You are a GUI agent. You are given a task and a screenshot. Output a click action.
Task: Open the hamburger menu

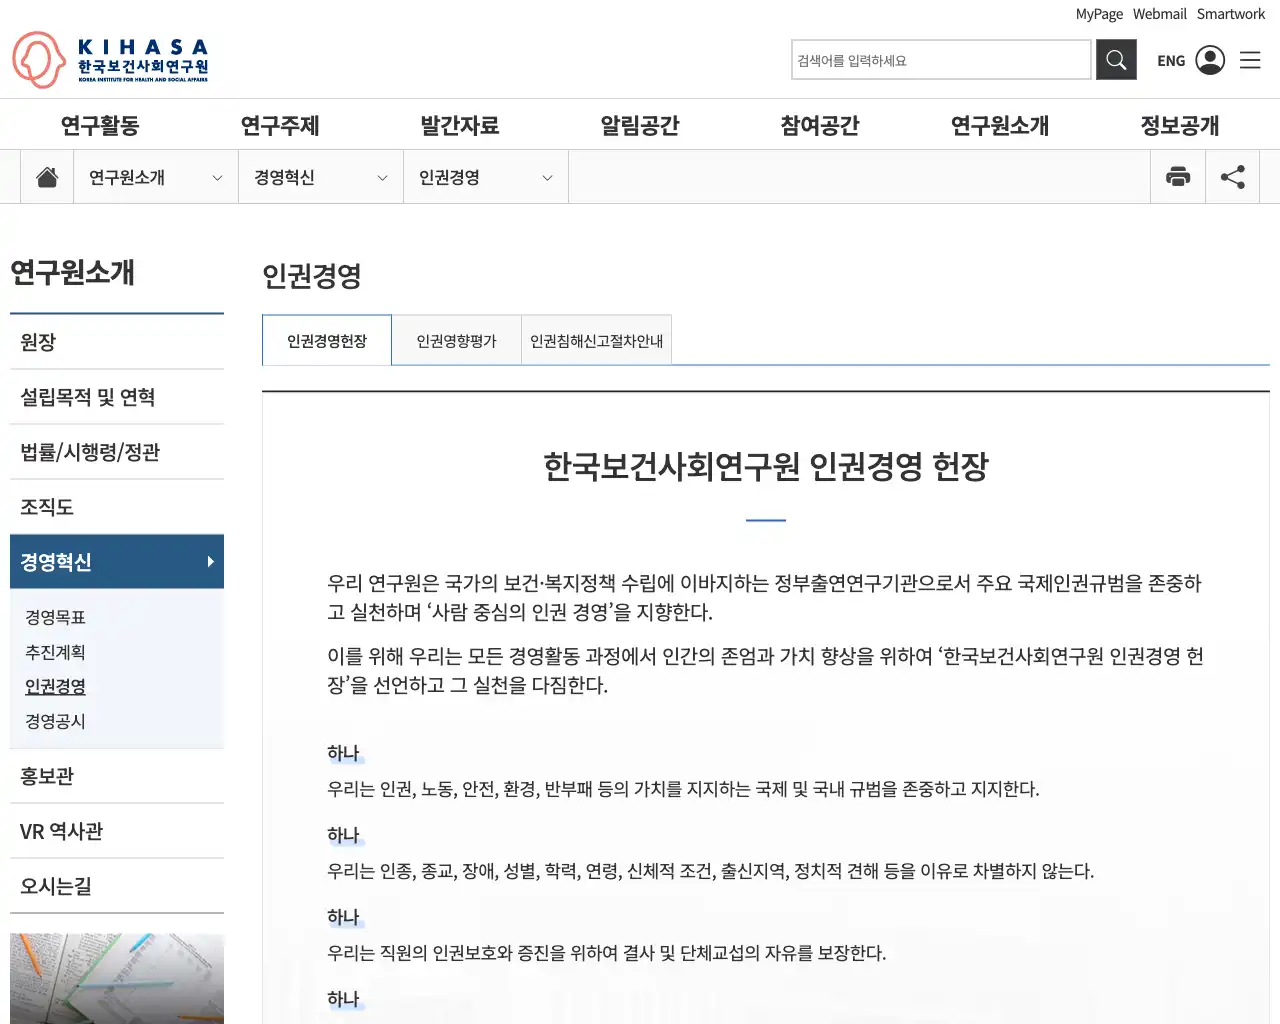coord(1250,60)
